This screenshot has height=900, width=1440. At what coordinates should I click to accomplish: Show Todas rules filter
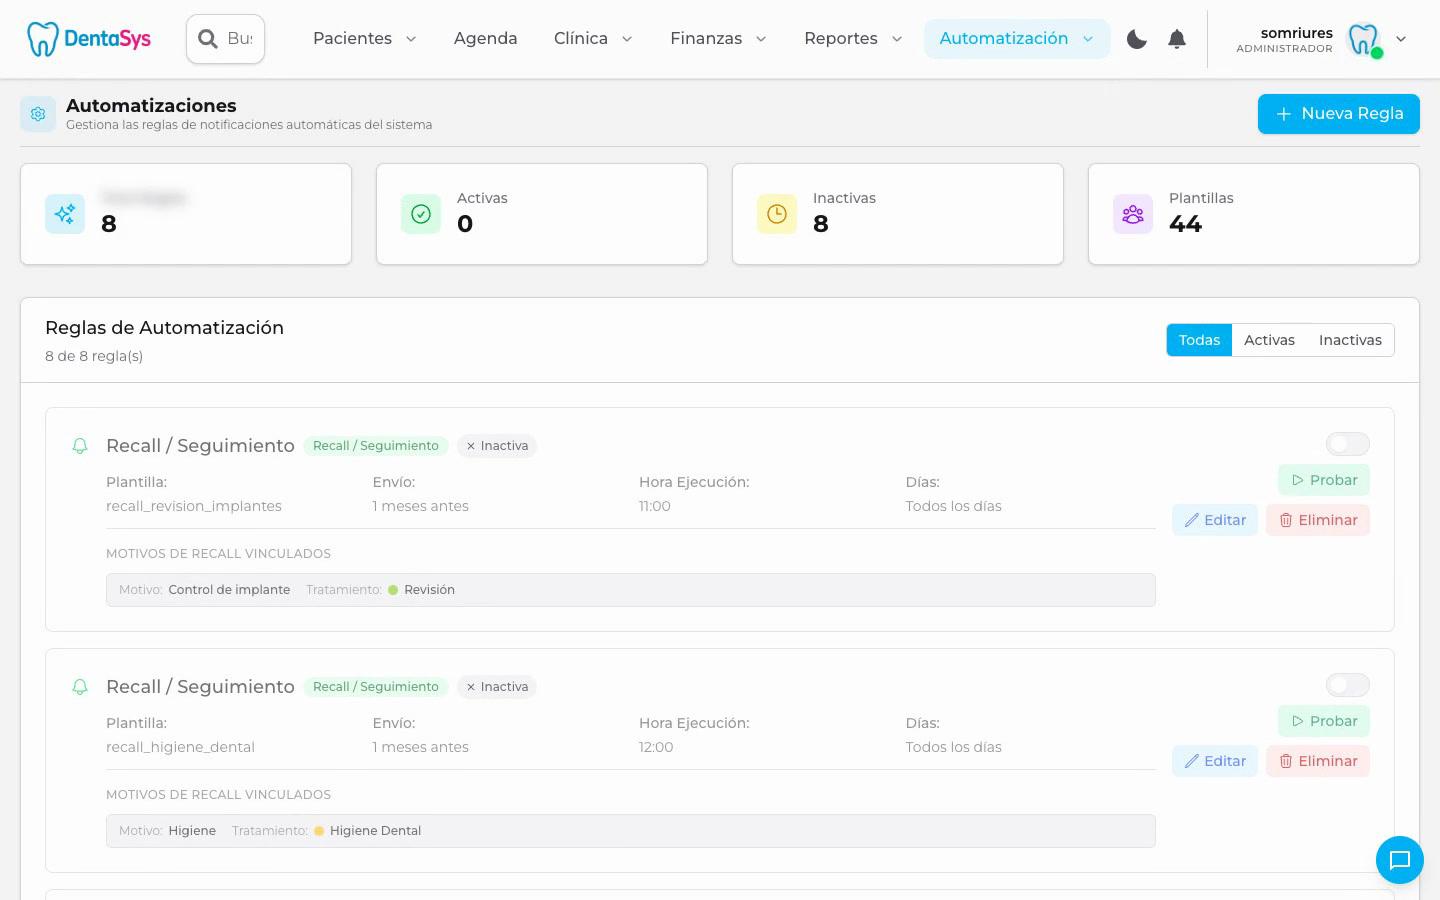pyautogui.click(x=1199, y=340)
